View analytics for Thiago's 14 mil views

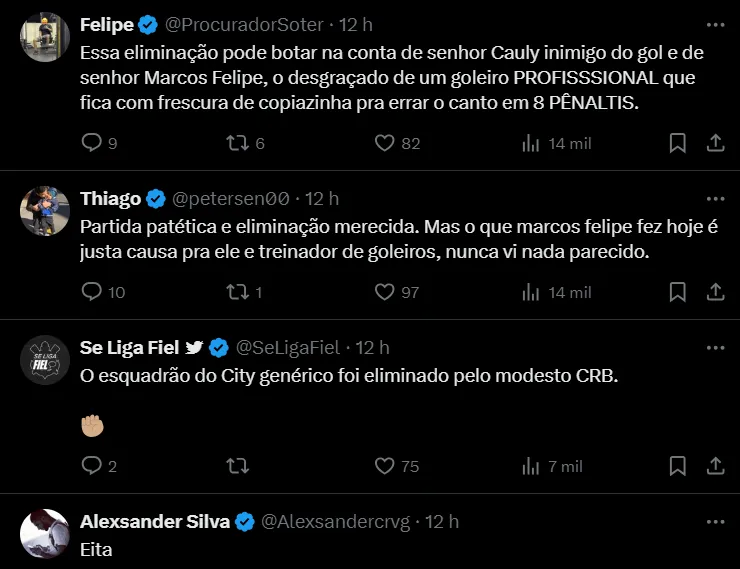coord(557,292)
